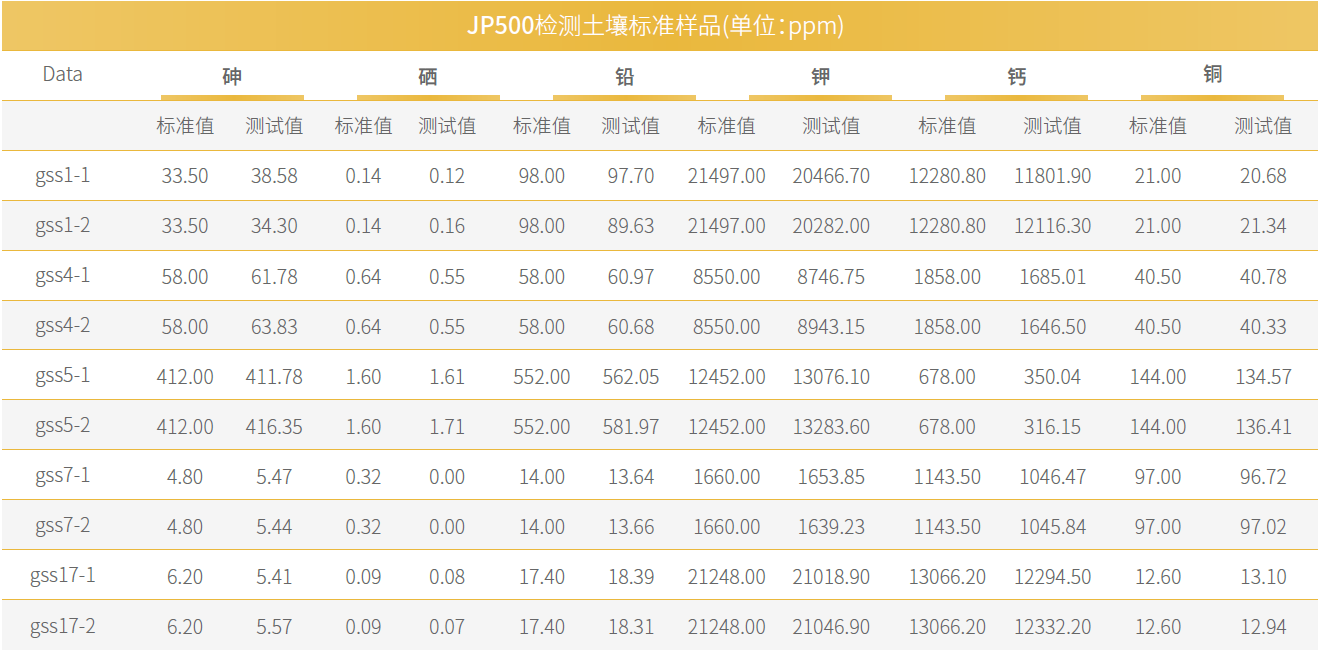Click the 砷 element column header
This screenshot has width=1318, height=652.
pos(232,77)
